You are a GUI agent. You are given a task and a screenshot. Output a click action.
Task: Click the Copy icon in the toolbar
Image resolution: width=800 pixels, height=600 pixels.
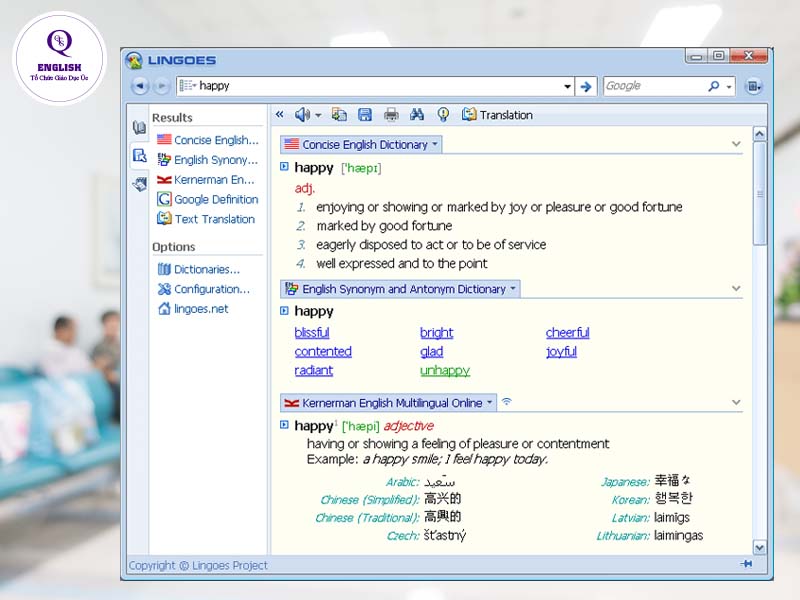click(339, 114)
